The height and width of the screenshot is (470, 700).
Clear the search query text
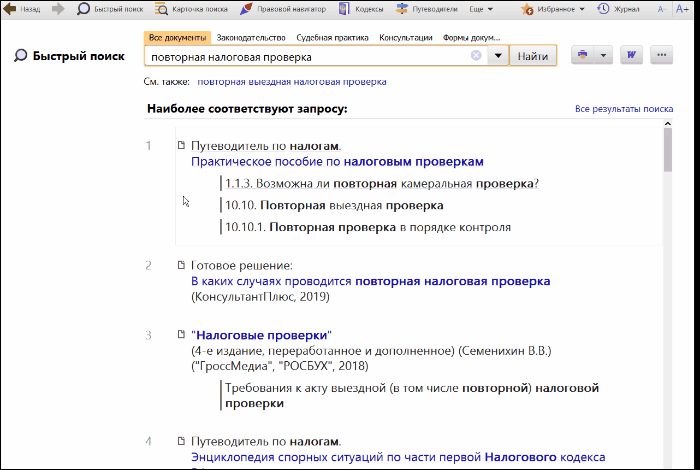(x=476, y=55)
